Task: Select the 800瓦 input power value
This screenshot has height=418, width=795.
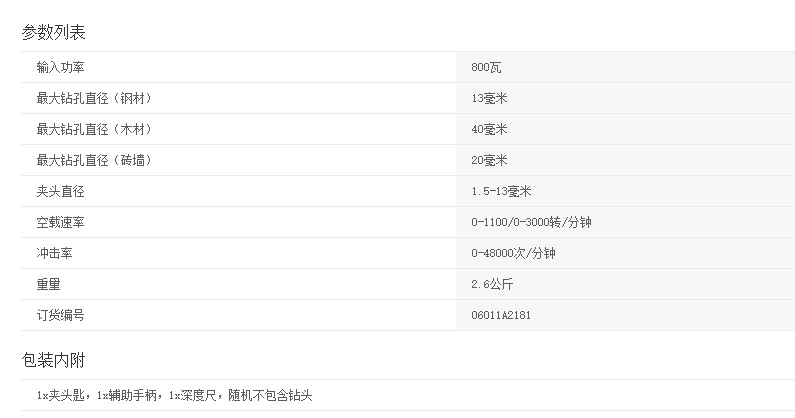Action: 487,67
